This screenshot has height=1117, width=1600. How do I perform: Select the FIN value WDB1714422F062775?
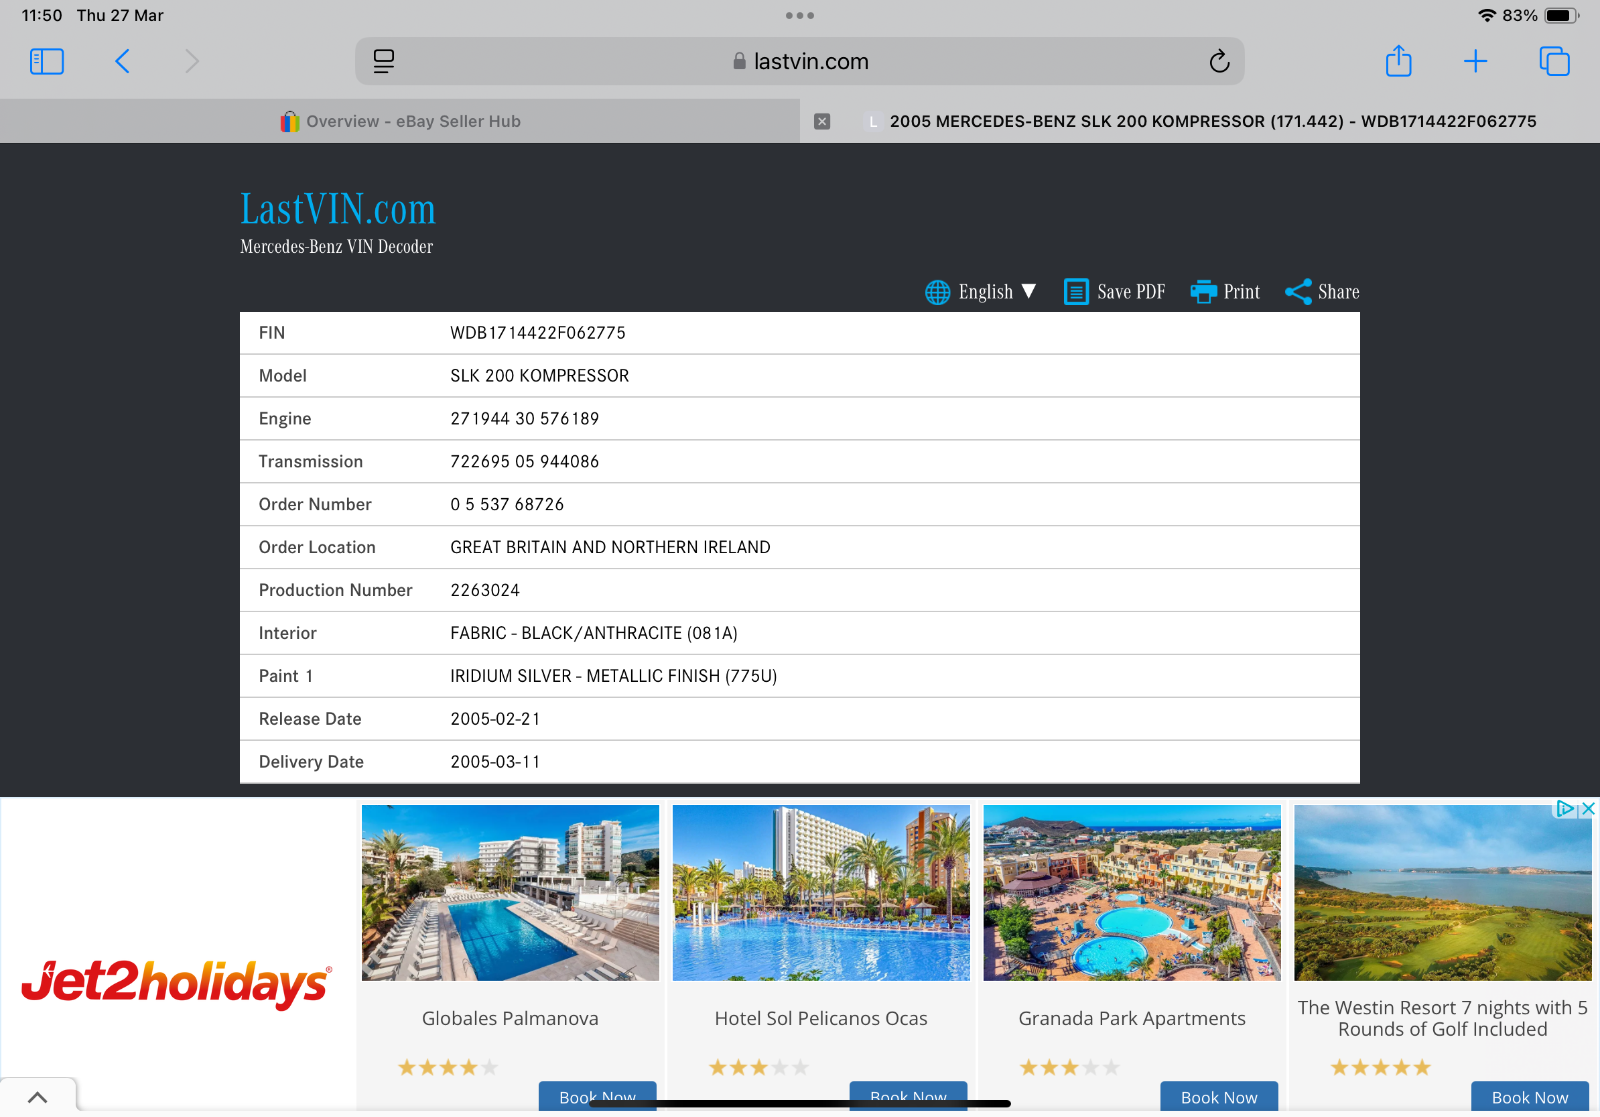point(538,333)
